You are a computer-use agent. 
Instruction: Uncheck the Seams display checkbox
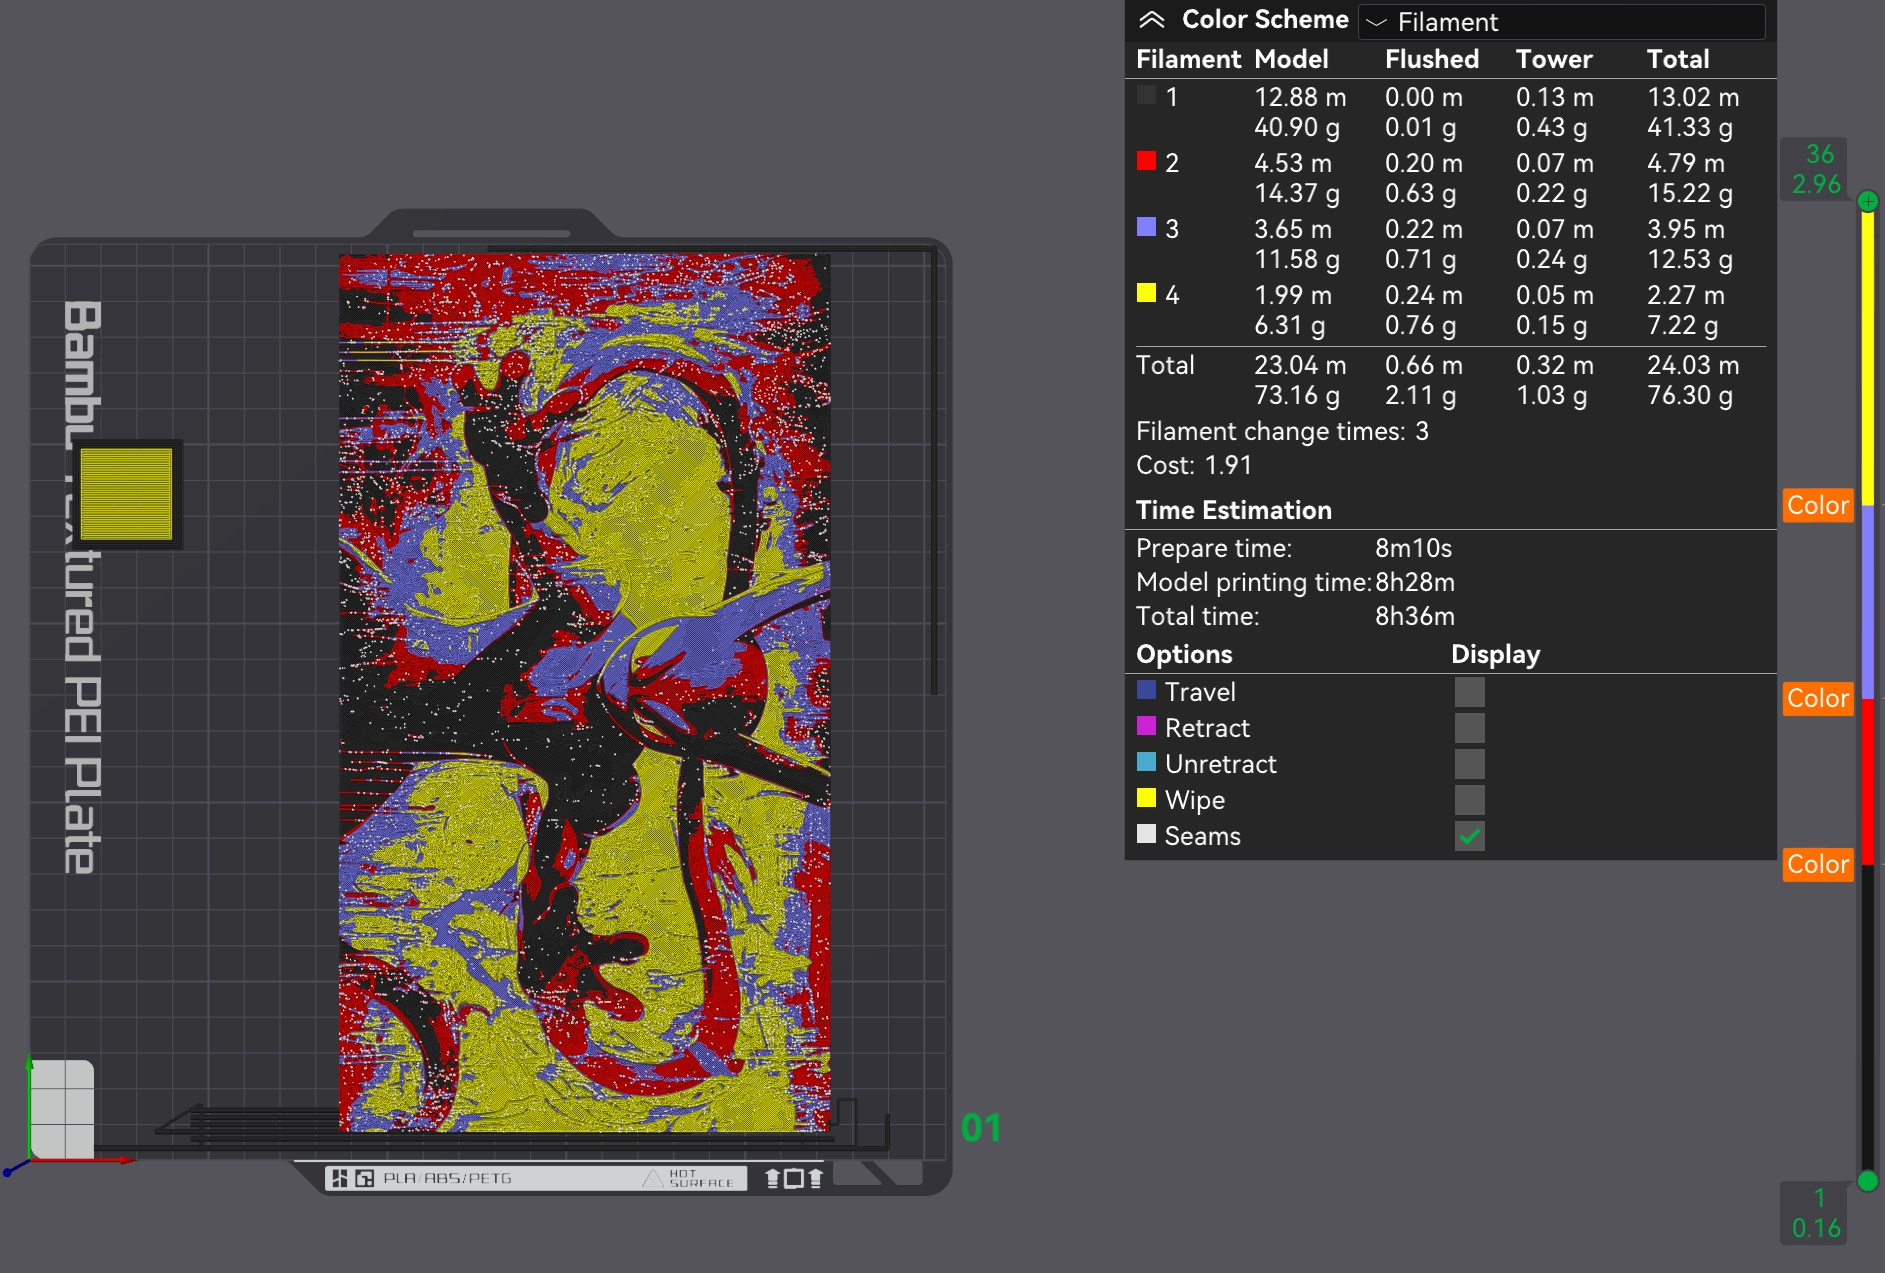coord(1469,836)
